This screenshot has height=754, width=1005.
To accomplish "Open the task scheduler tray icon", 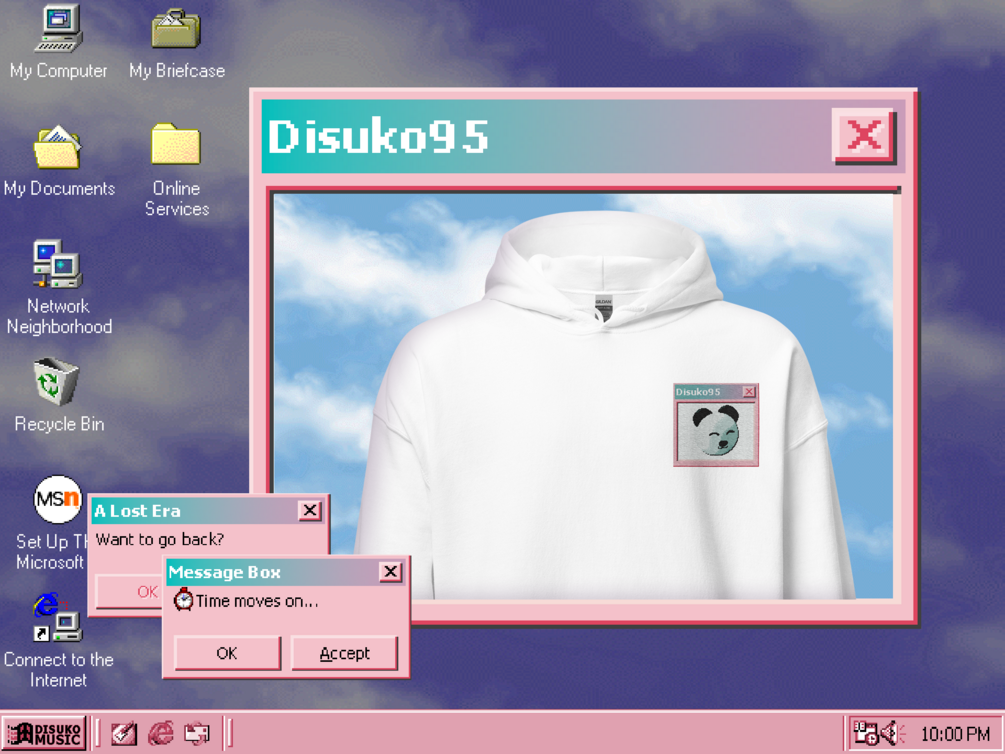I will coord(865,733).
